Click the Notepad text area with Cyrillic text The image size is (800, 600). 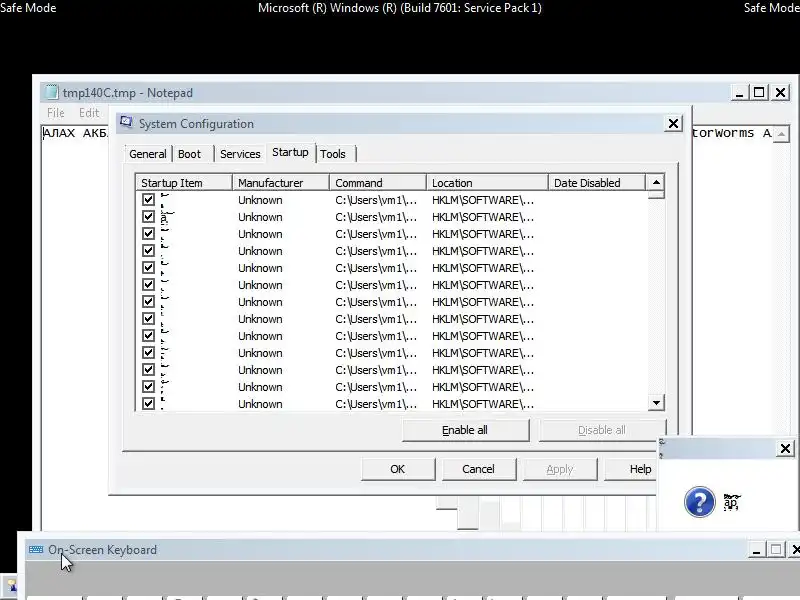tap(74, 327)
